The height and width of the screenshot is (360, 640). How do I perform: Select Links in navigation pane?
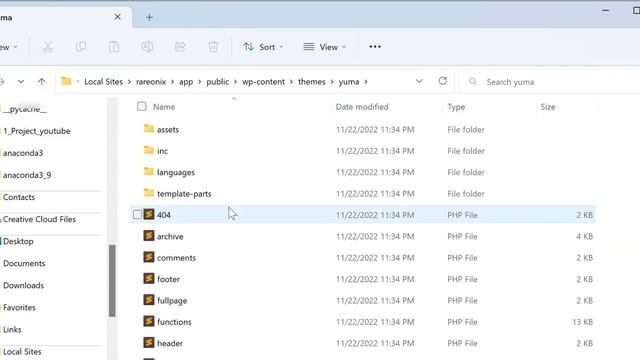(x=12, y=329)
